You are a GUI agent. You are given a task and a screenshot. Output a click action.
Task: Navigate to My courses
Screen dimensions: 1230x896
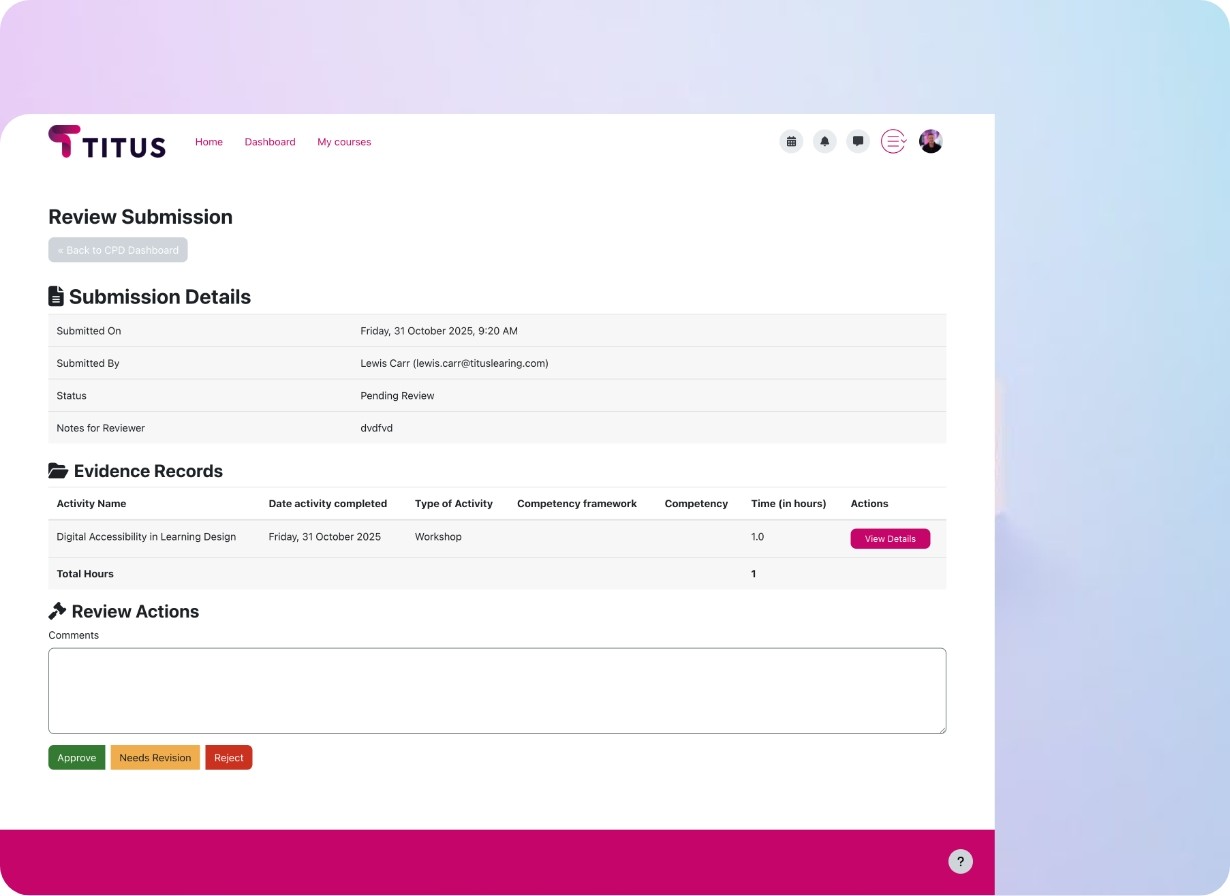(x=344, y=142)
